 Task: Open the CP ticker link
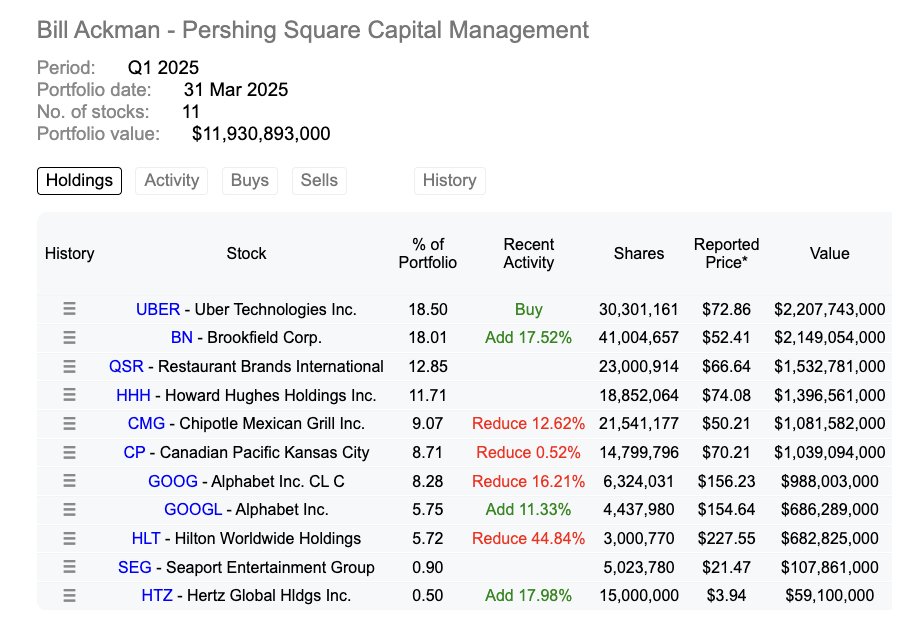(134, 453)
